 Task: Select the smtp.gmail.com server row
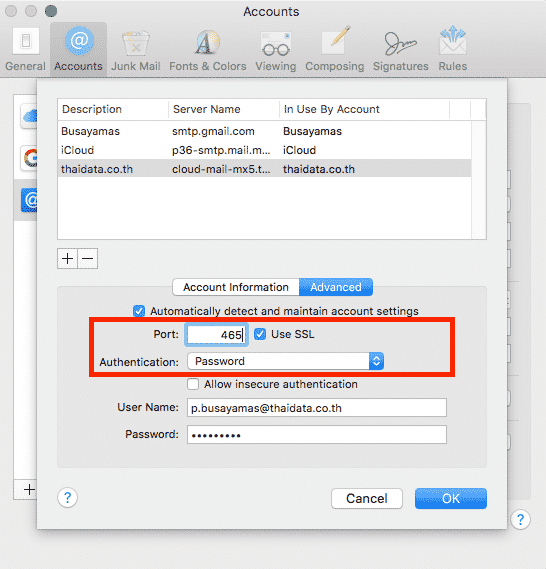264,131
